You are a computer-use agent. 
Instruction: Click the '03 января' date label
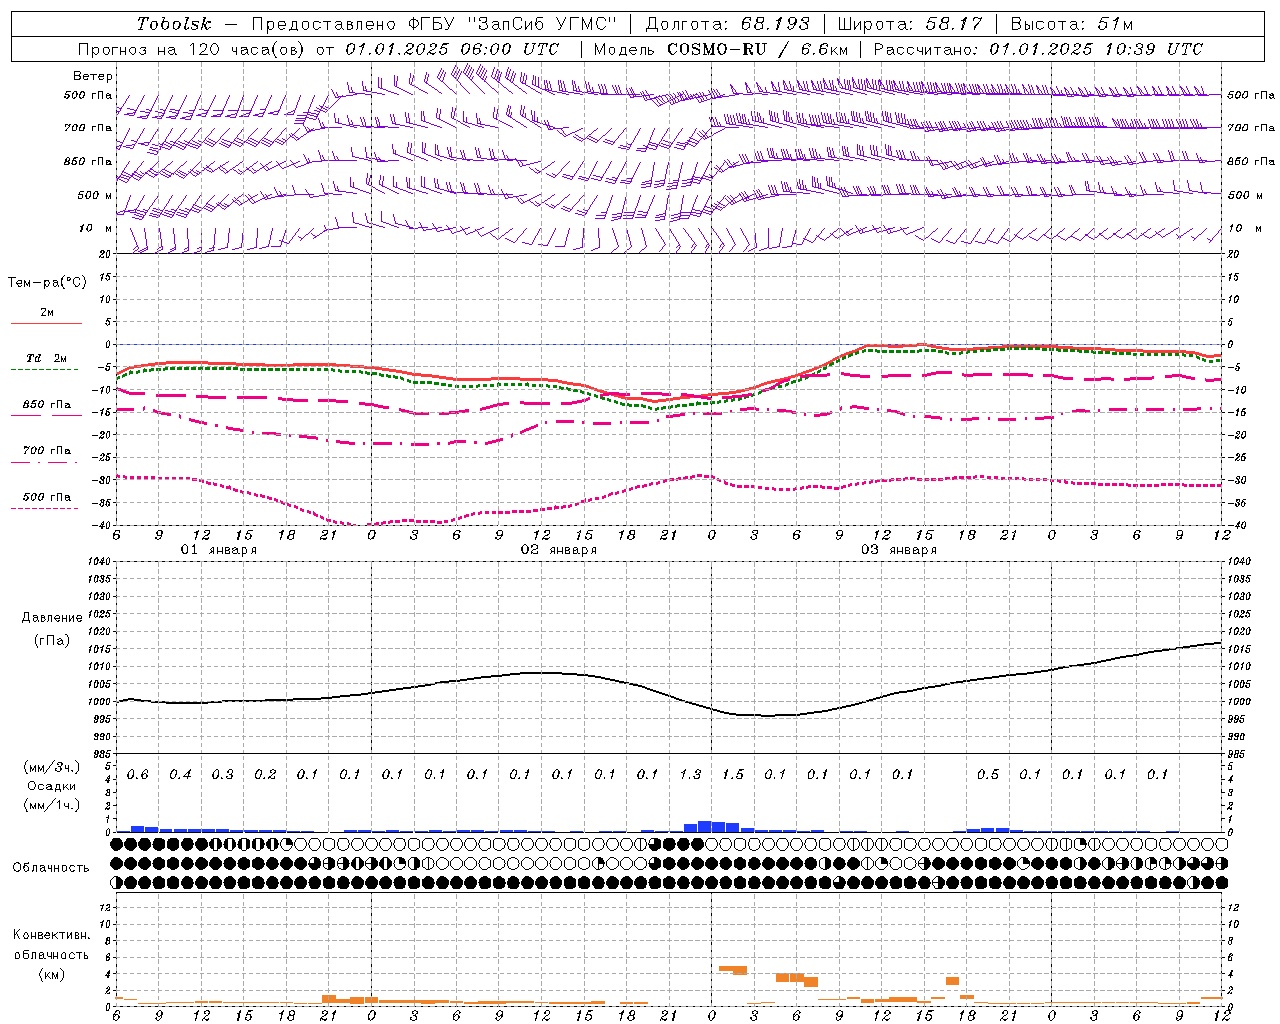point(899,550)
